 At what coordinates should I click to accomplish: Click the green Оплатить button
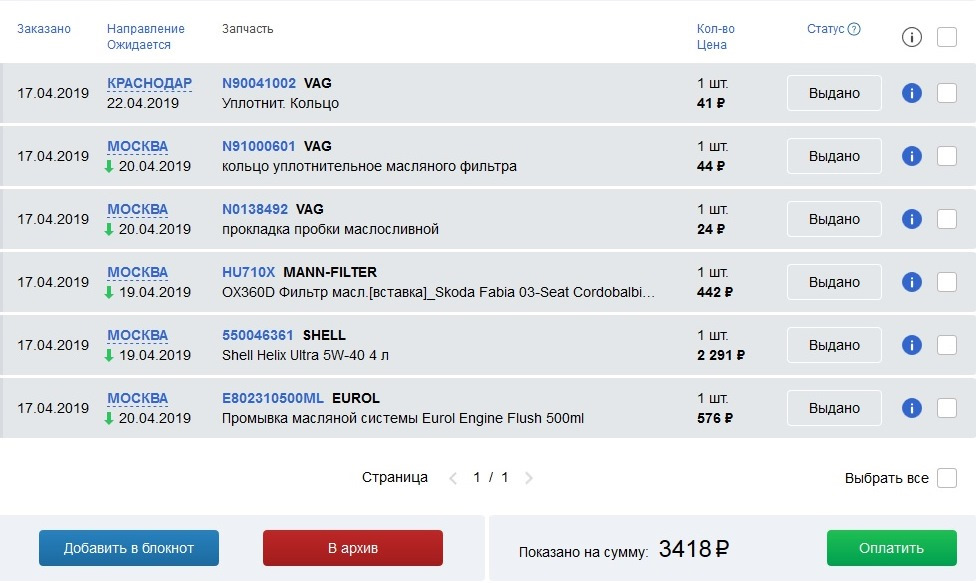[891, 548]
